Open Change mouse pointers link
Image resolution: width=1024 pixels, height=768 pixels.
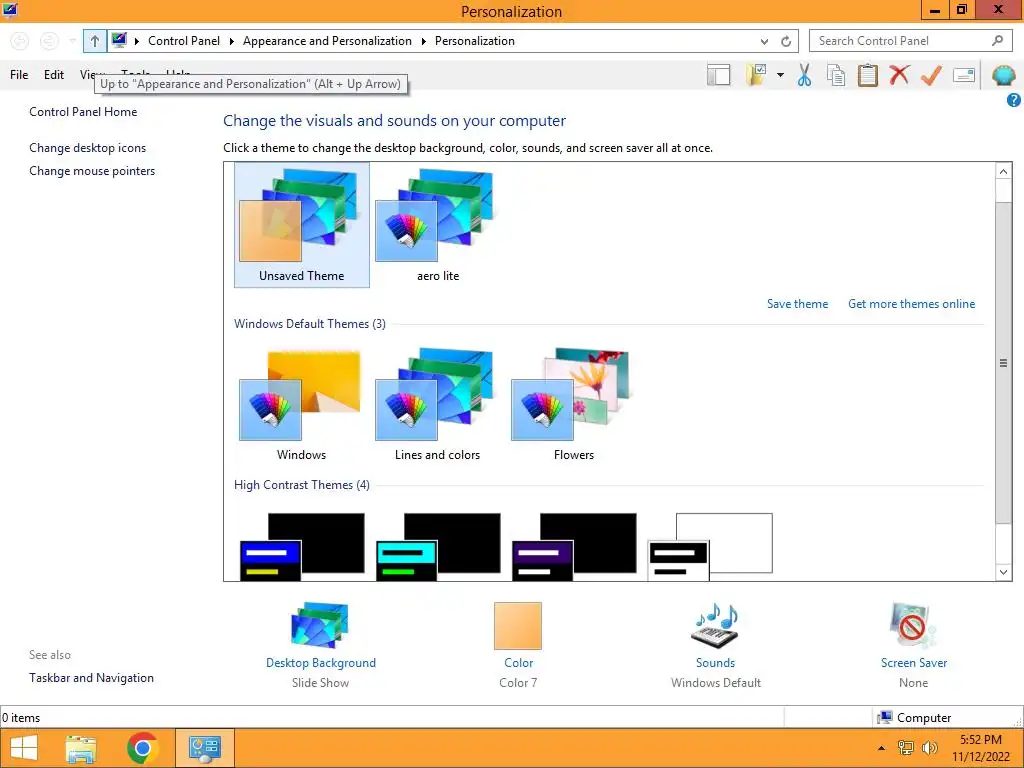coord(92,170)
